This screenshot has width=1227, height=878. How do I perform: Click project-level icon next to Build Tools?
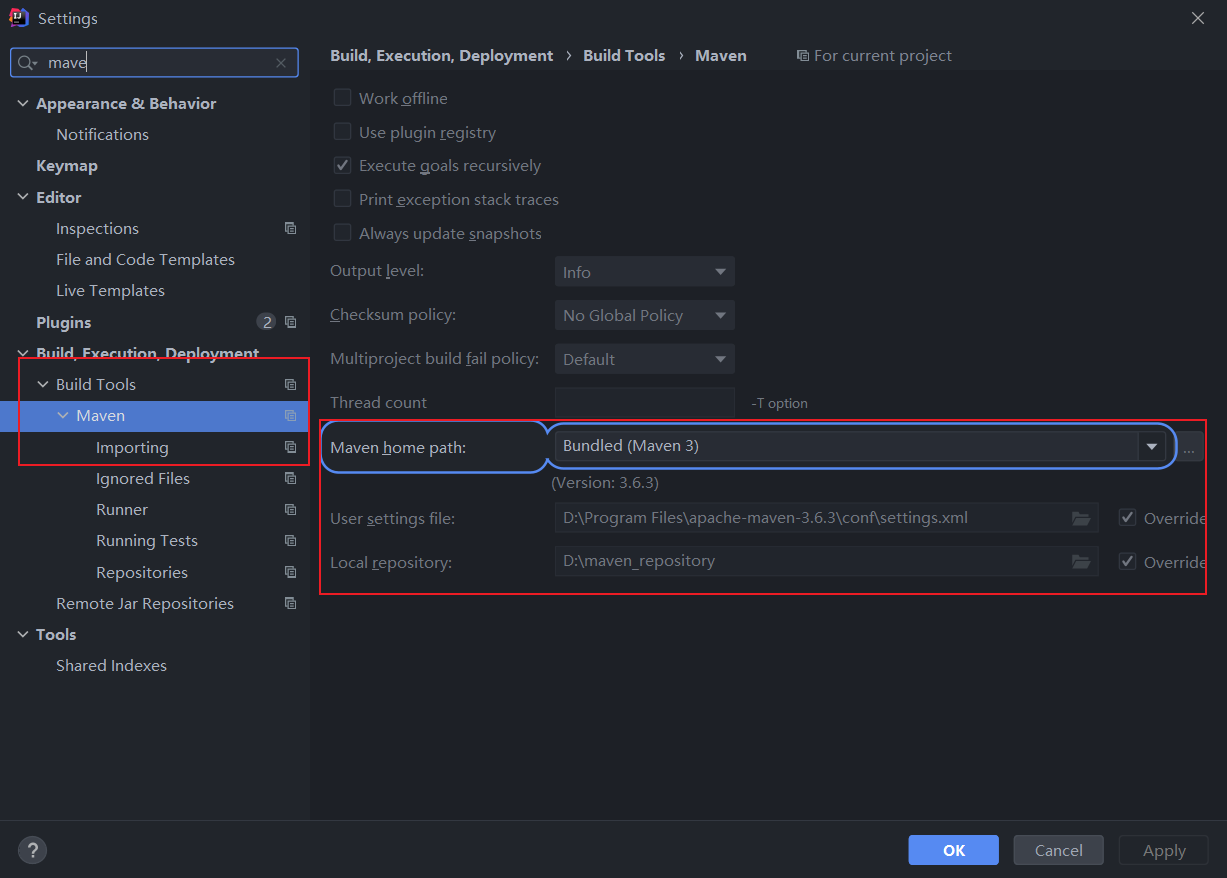click(x=290, y=384)
